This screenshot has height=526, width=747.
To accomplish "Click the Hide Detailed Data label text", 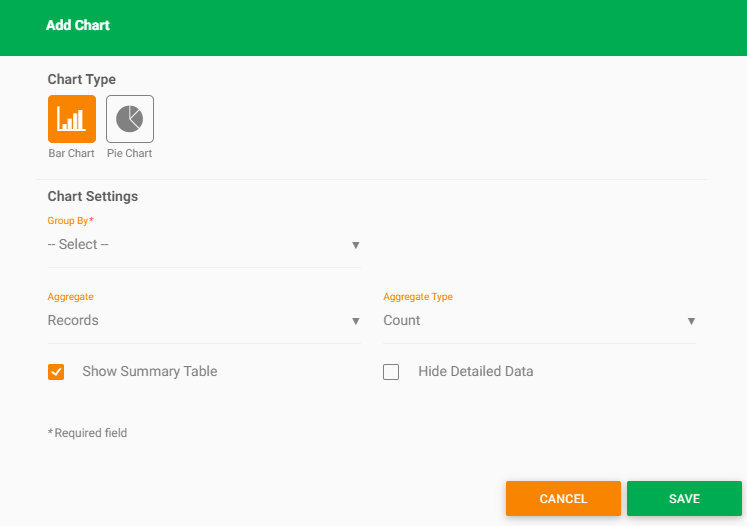I will [476, 371].
